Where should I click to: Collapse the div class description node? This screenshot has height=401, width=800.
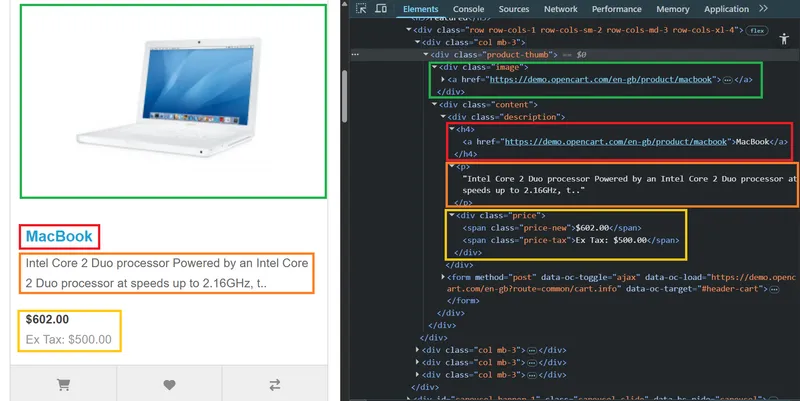443,117
